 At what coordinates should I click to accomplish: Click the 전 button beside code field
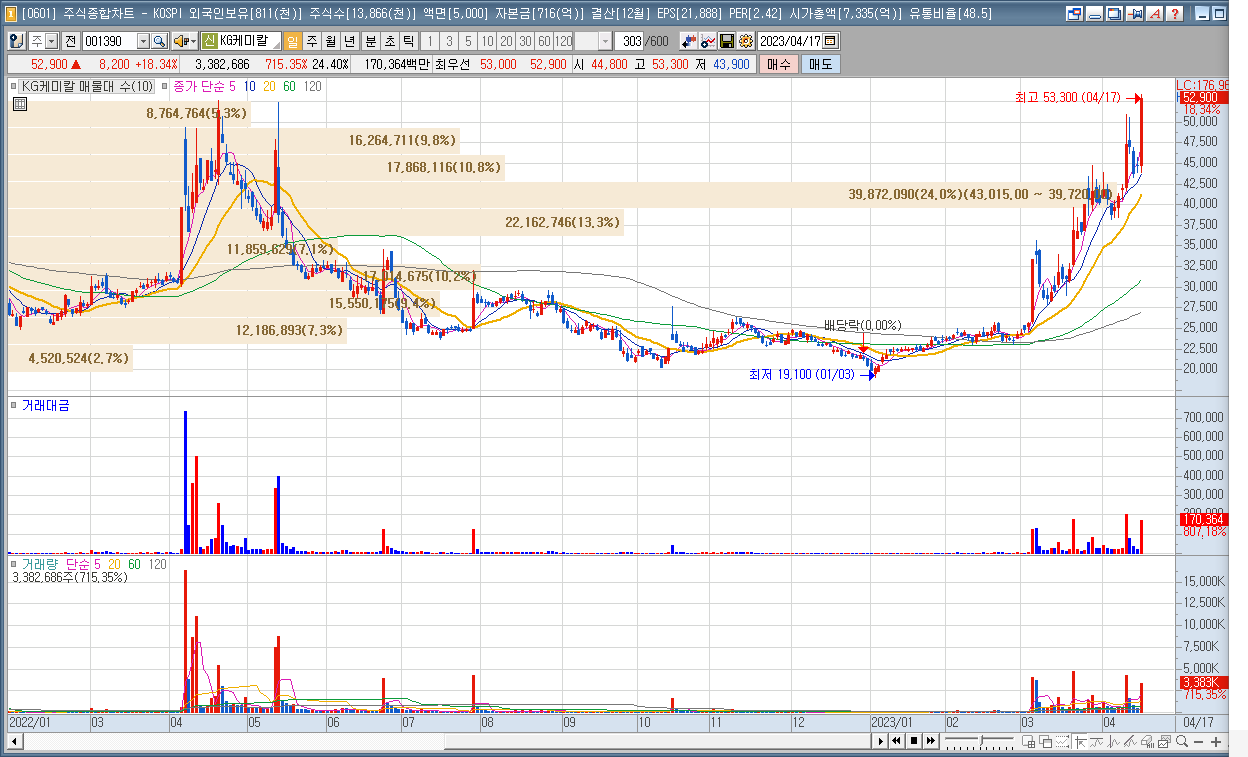[x=70, y=41]
